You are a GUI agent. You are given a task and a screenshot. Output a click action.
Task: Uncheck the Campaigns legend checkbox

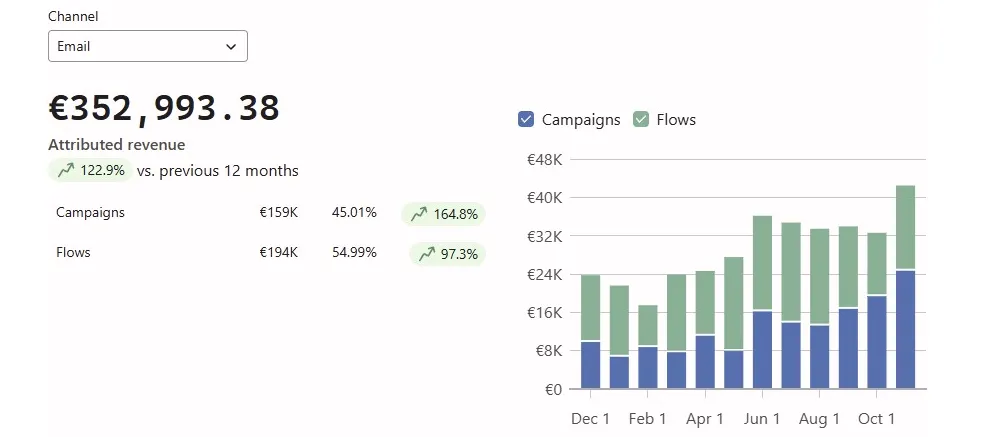point(526,120)
